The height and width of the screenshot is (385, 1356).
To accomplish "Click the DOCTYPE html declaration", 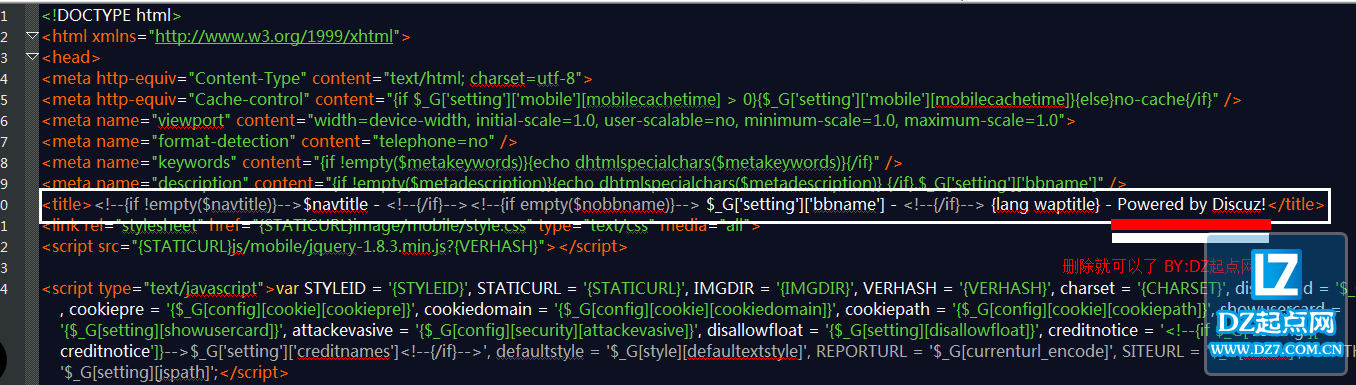I will coord(112,16).
